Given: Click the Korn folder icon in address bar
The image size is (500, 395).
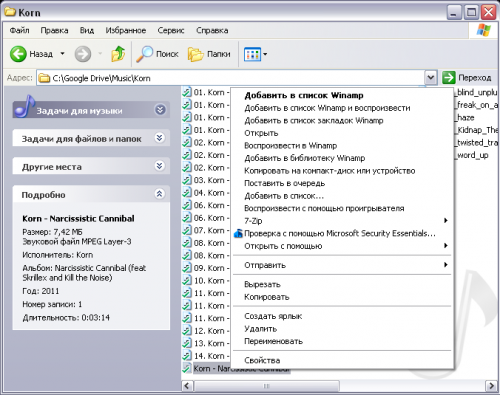Looking at the screenshot, I should coord(44,78).
